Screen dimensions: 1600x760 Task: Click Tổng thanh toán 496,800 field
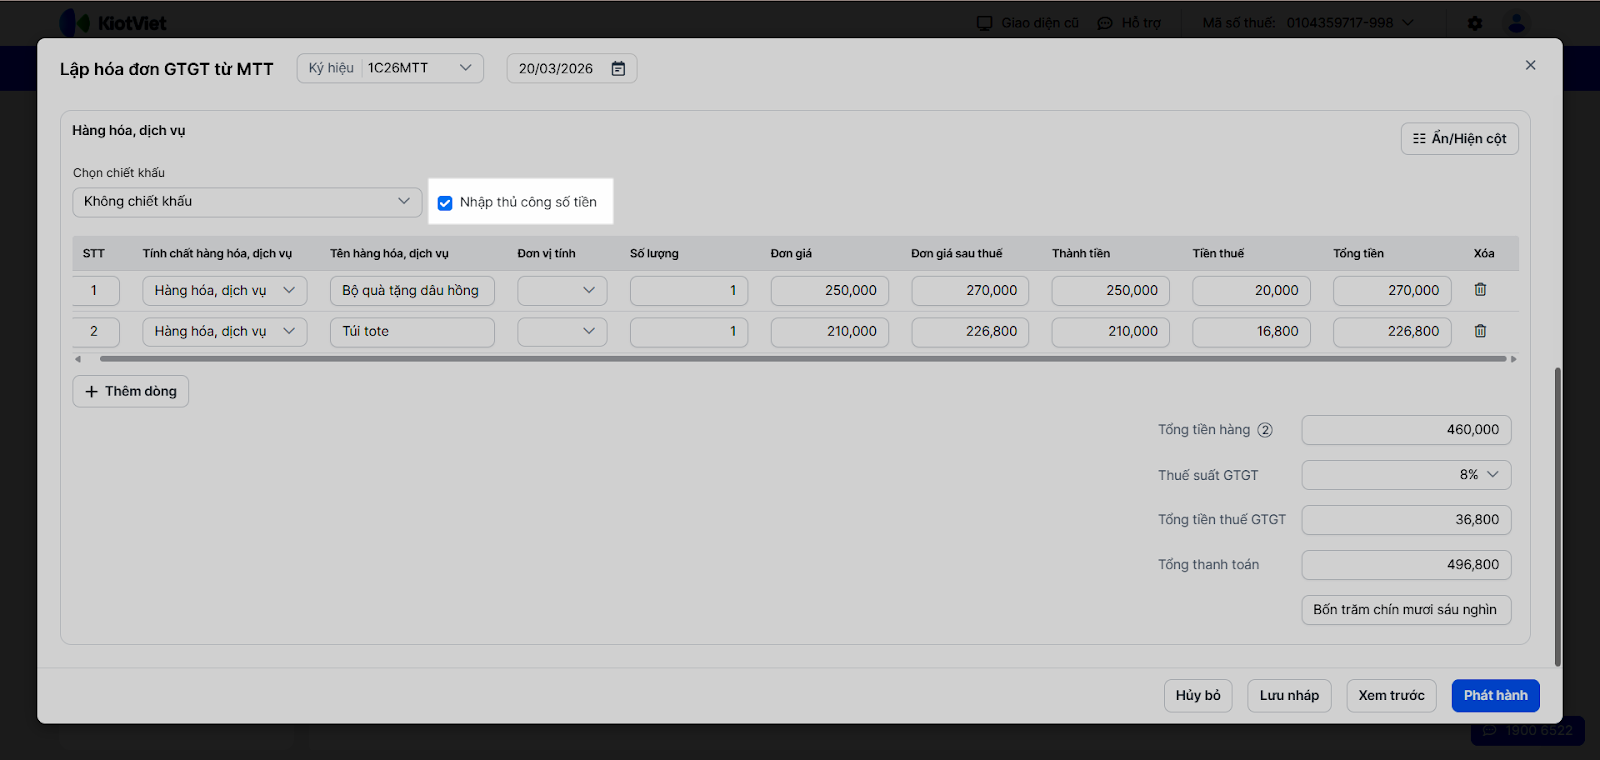click(x=1406, y=565)
